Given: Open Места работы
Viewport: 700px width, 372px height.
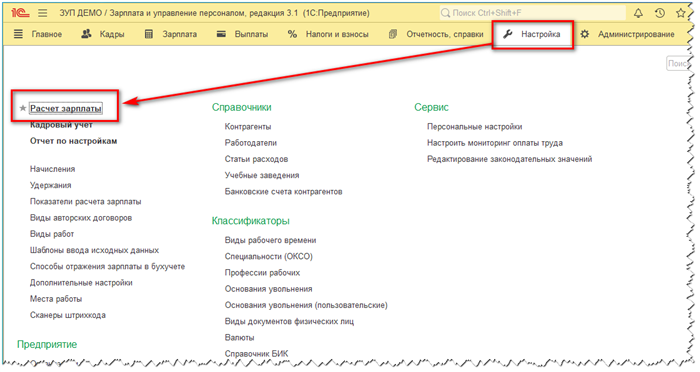Looking at the screenshot, I should click(56, 299).
